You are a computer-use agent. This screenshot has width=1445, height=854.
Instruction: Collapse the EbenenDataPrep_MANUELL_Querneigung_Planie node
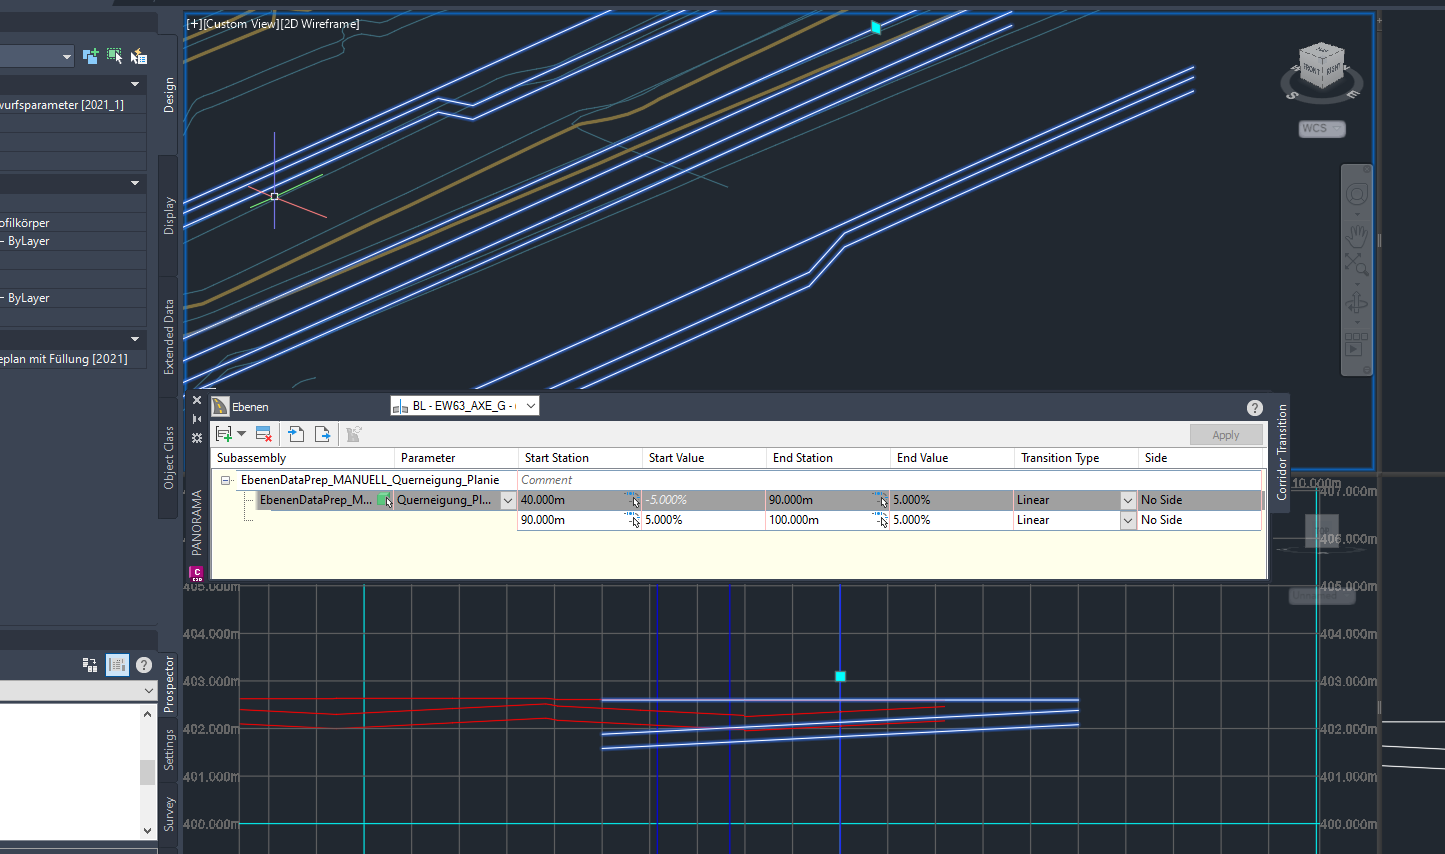coord(227,479)
